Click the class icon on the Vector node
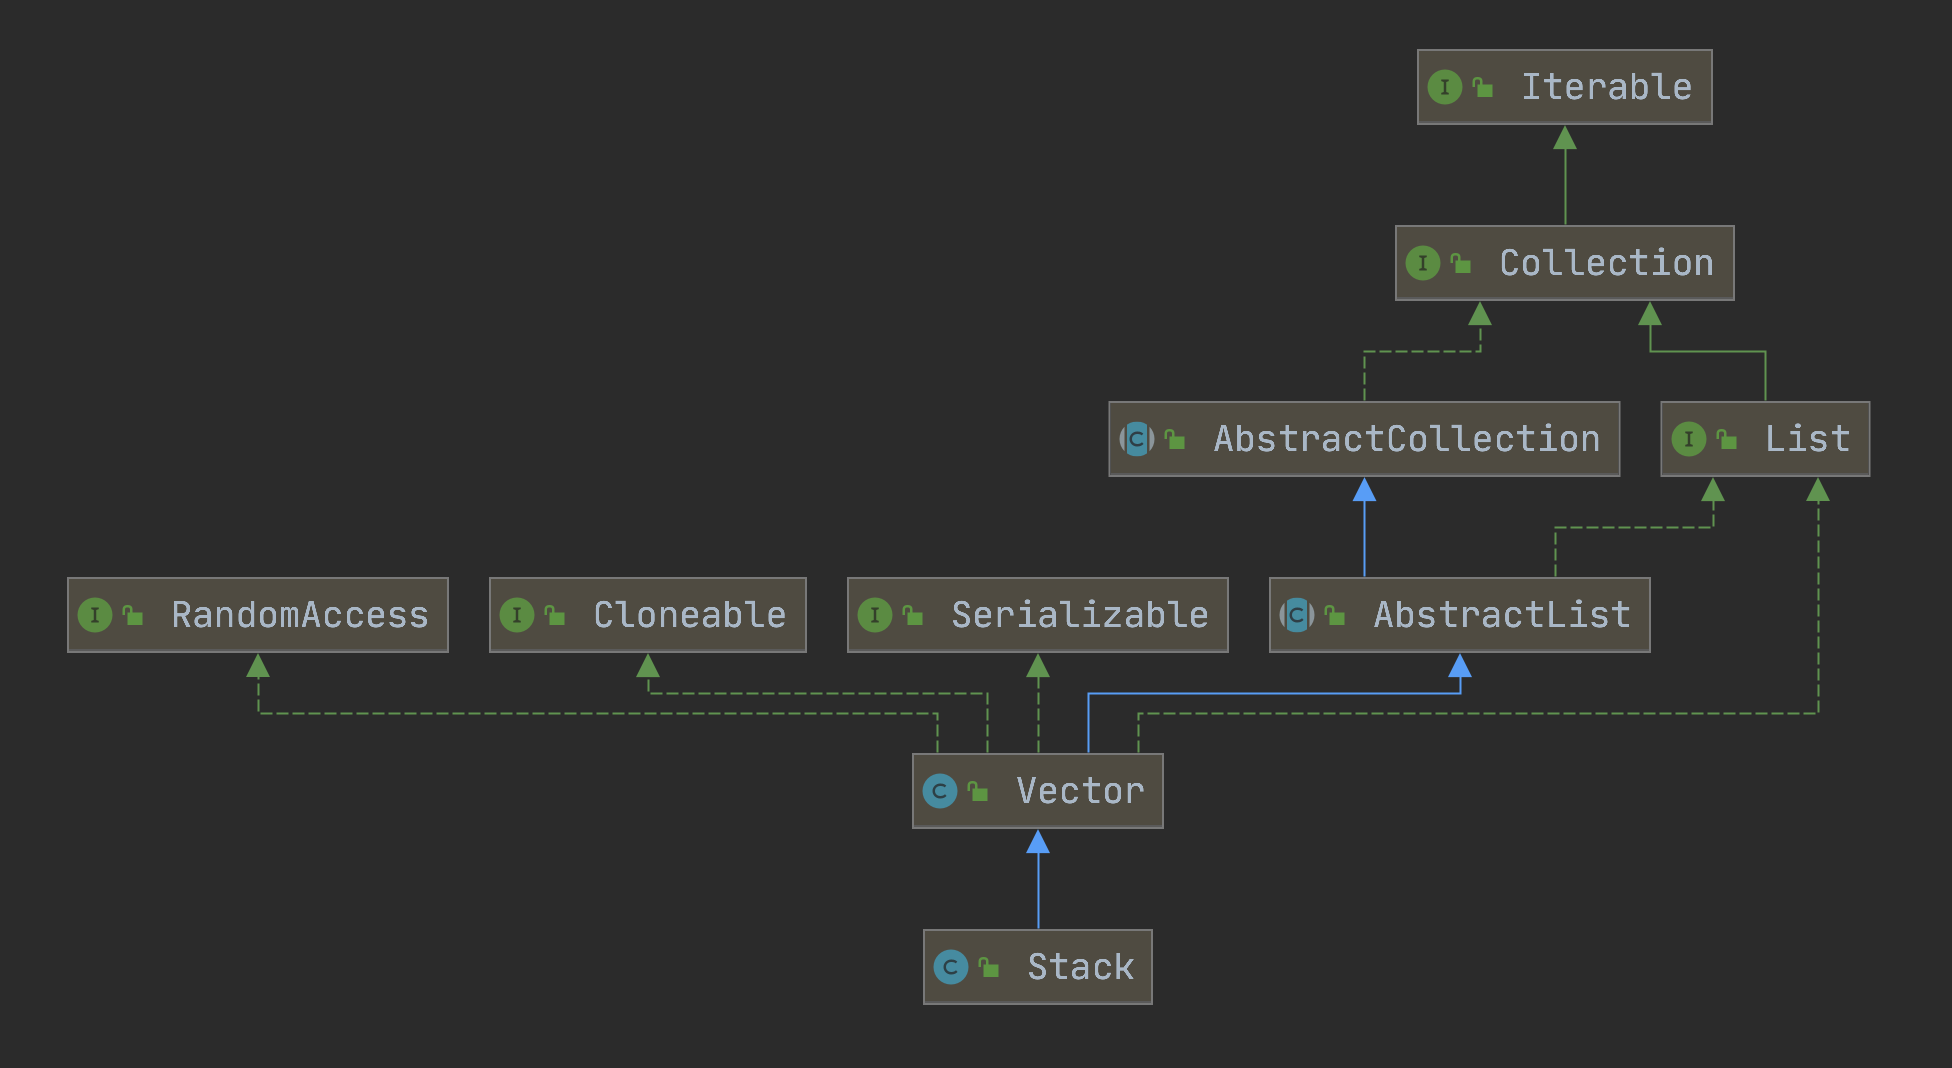The width and height of the screenshot is (1952, 1068). point(939,791)
